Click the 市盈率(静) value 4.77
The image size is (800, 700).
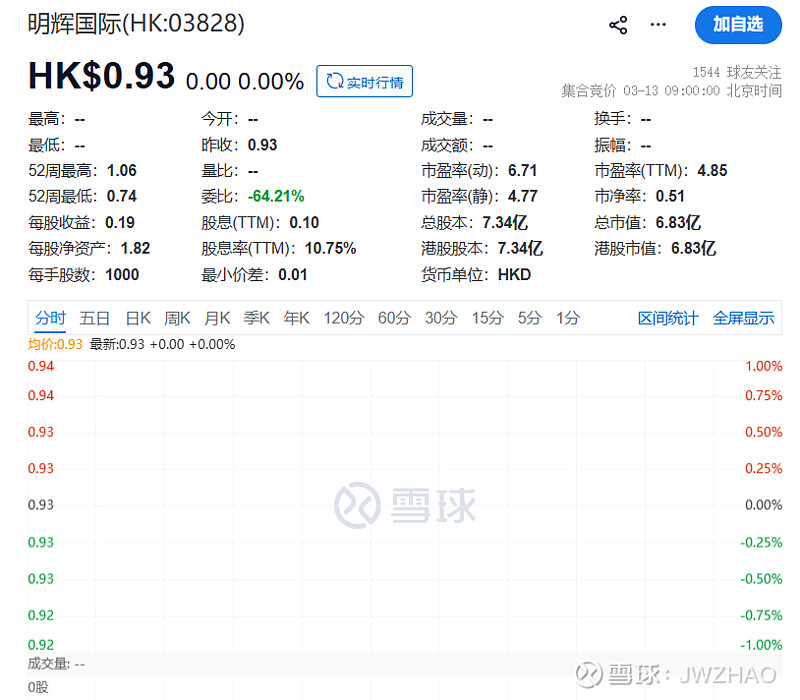522,196
